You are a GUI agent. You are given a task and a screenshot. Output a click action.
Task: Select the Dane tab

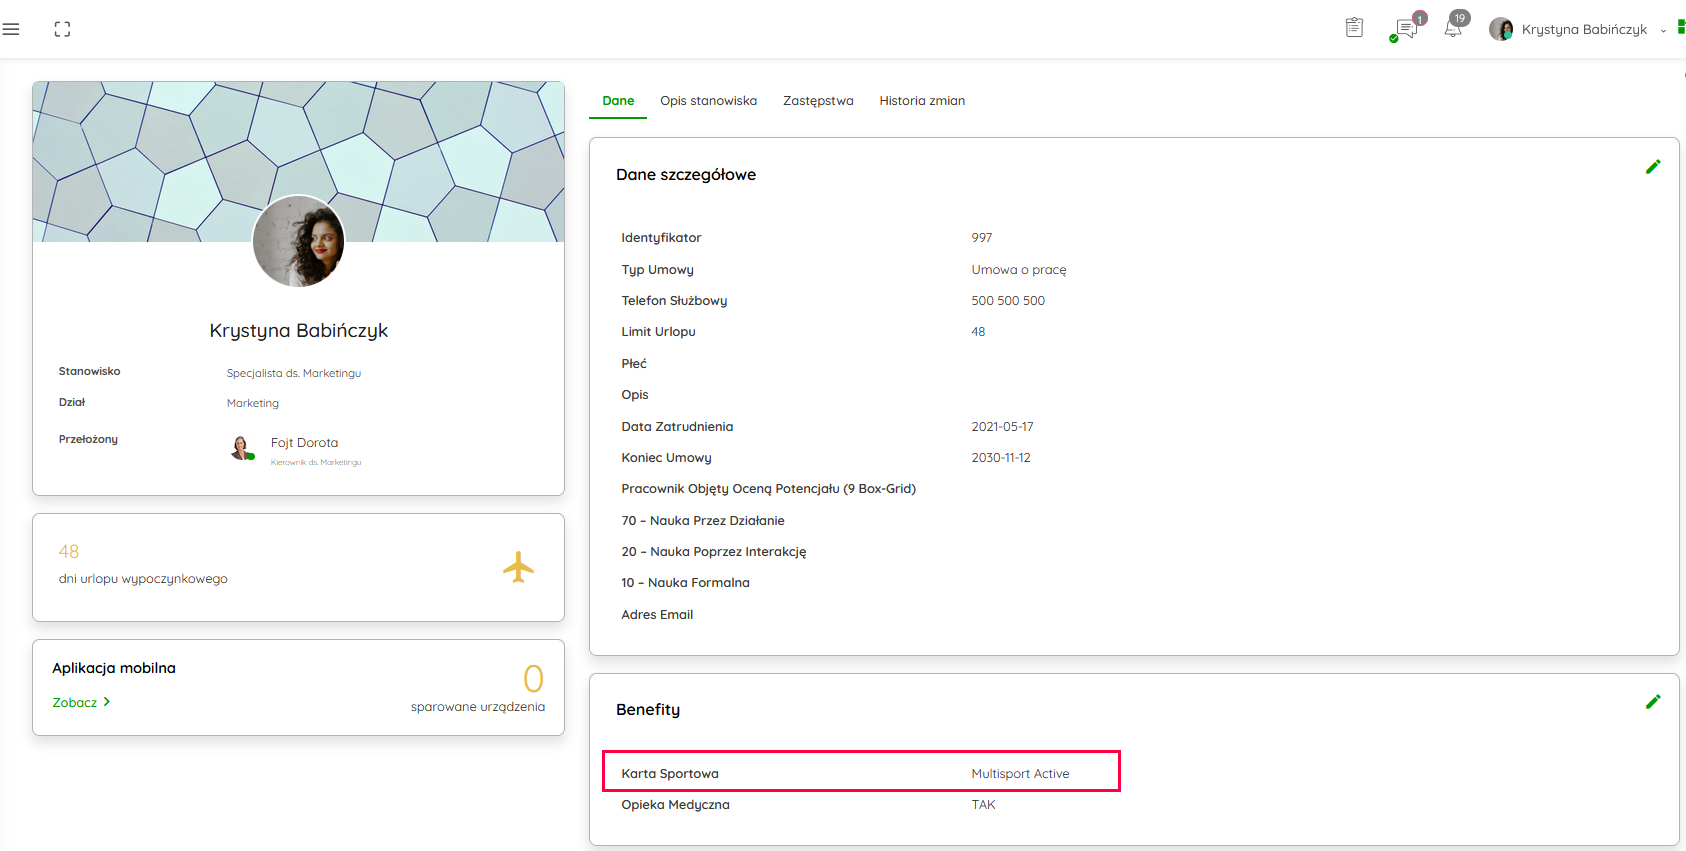[x=618, y=101]
